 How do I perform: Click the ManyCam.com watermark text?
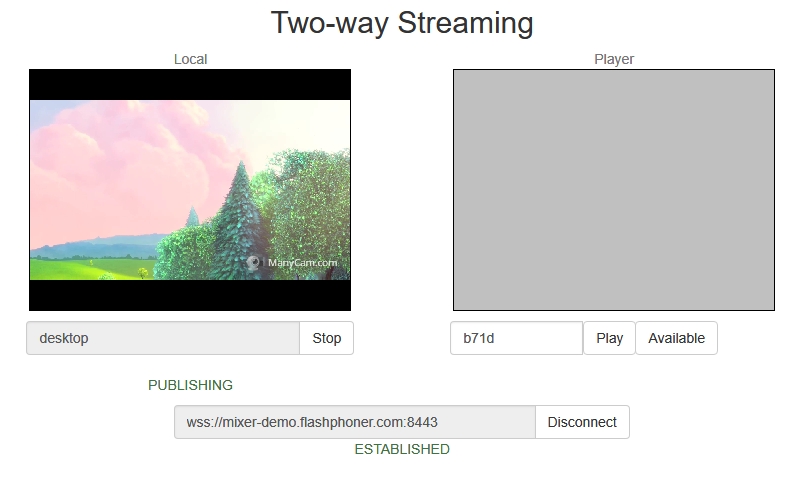(x=302, y=263)
